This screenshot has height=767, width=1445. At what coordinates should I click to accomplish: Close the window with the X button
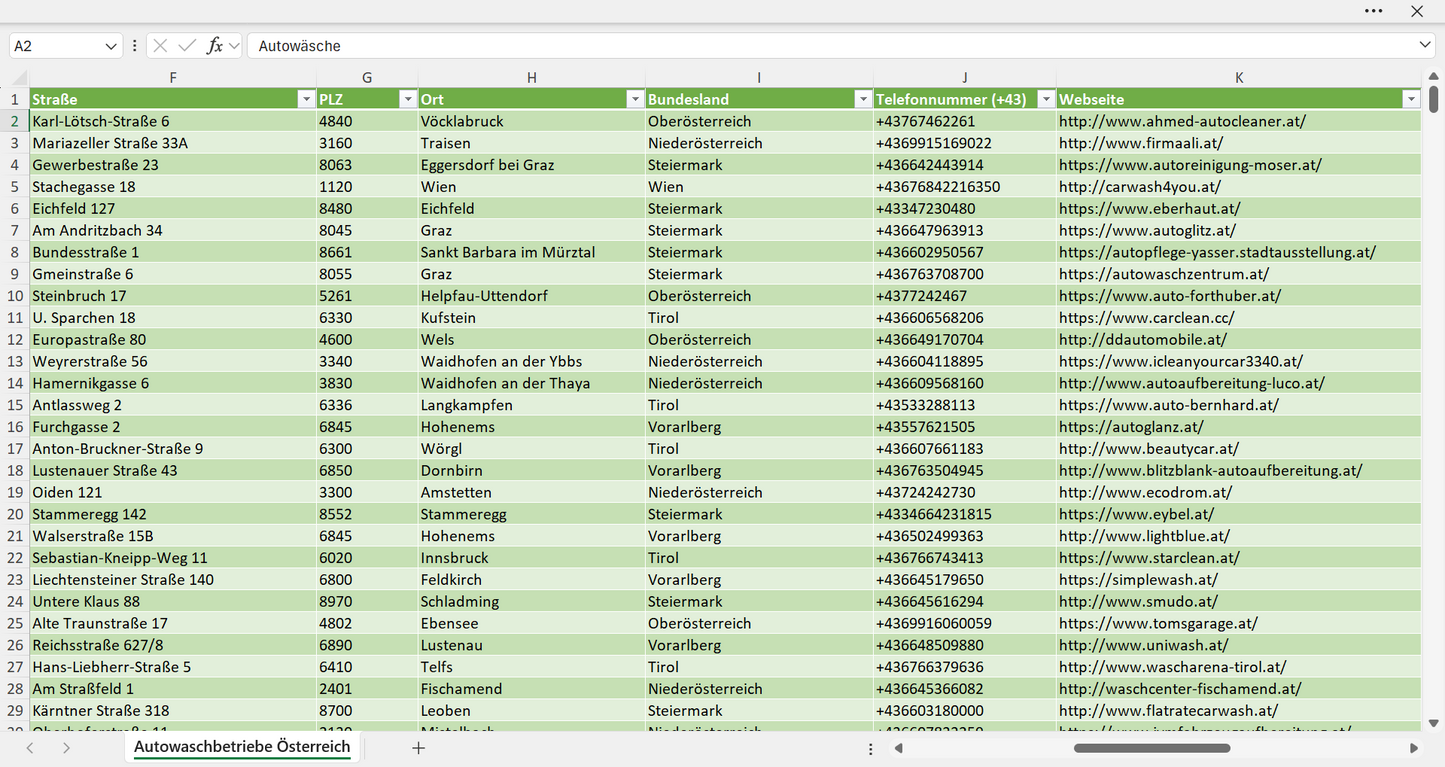click(1417, 11)
